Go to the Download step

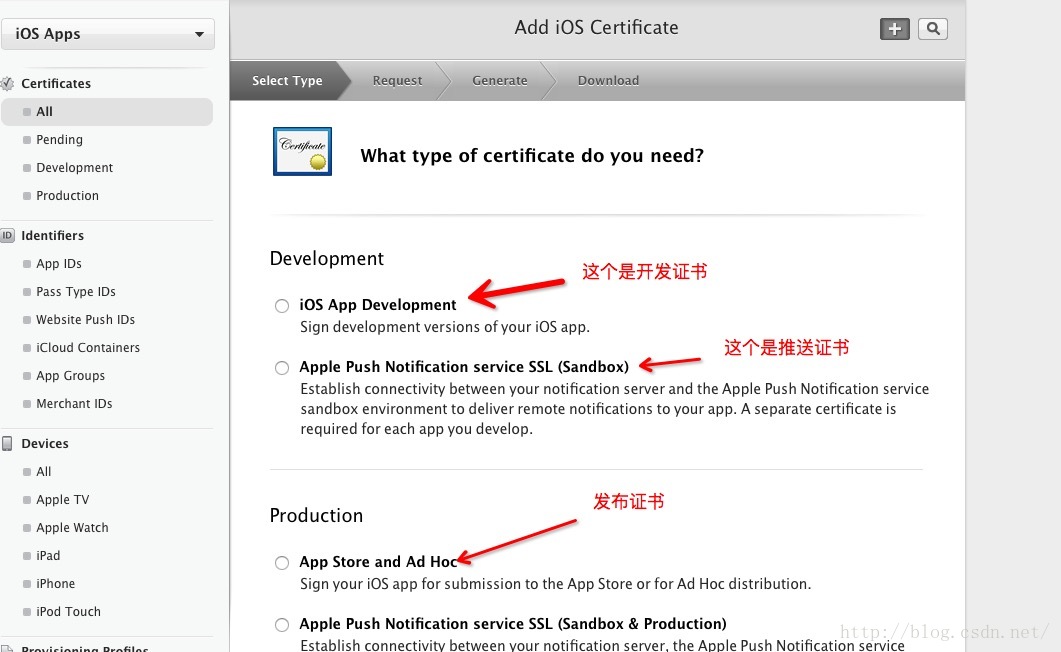tap(608, 80)
